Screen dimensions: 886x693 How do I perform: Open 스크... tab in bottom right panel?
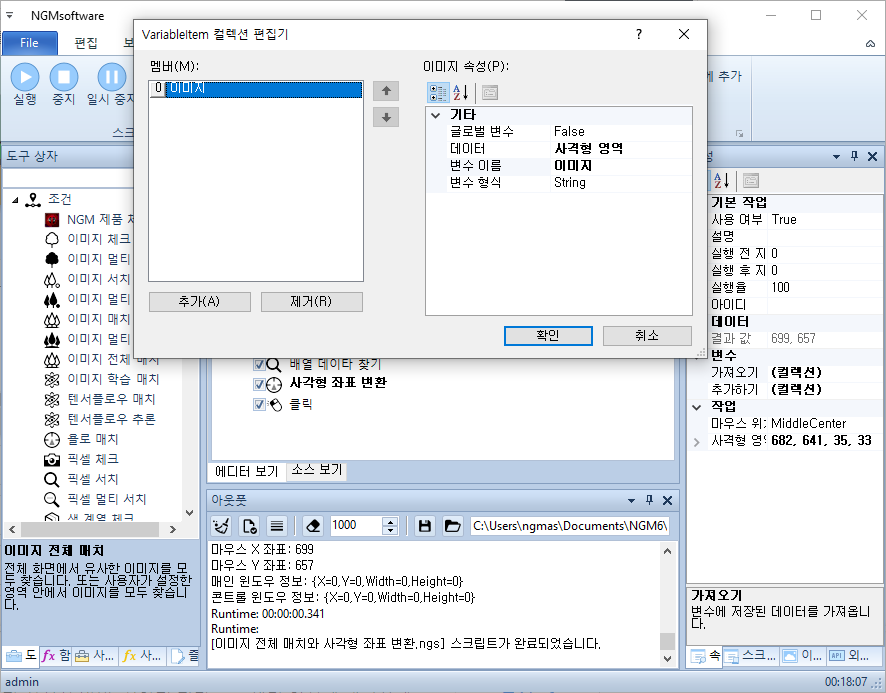[752, 656]
